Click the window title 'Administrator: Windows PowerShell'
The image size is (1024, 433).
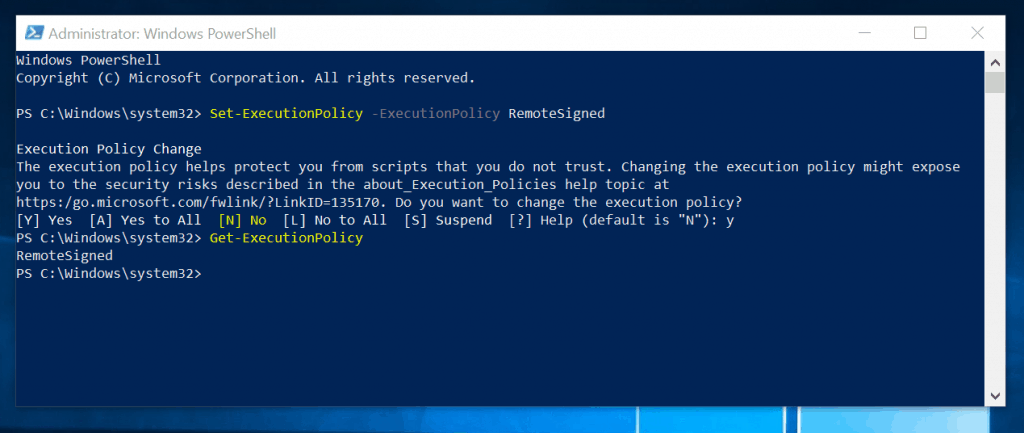pyautogui.click(x=162, y=34)
